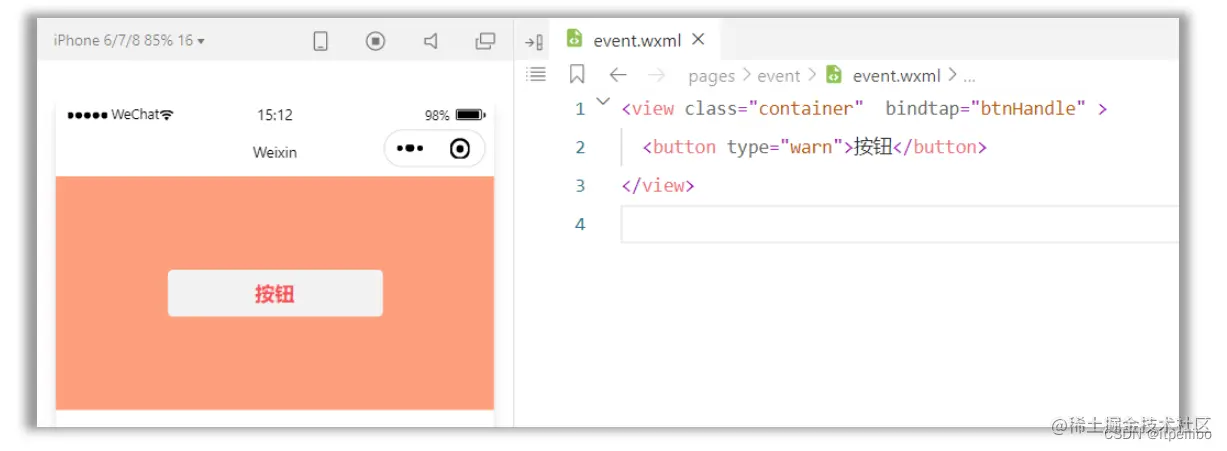Screen dimensions: 1227x451
Task: Click the battery icon in simulator
Action: (x=469, y=115)
